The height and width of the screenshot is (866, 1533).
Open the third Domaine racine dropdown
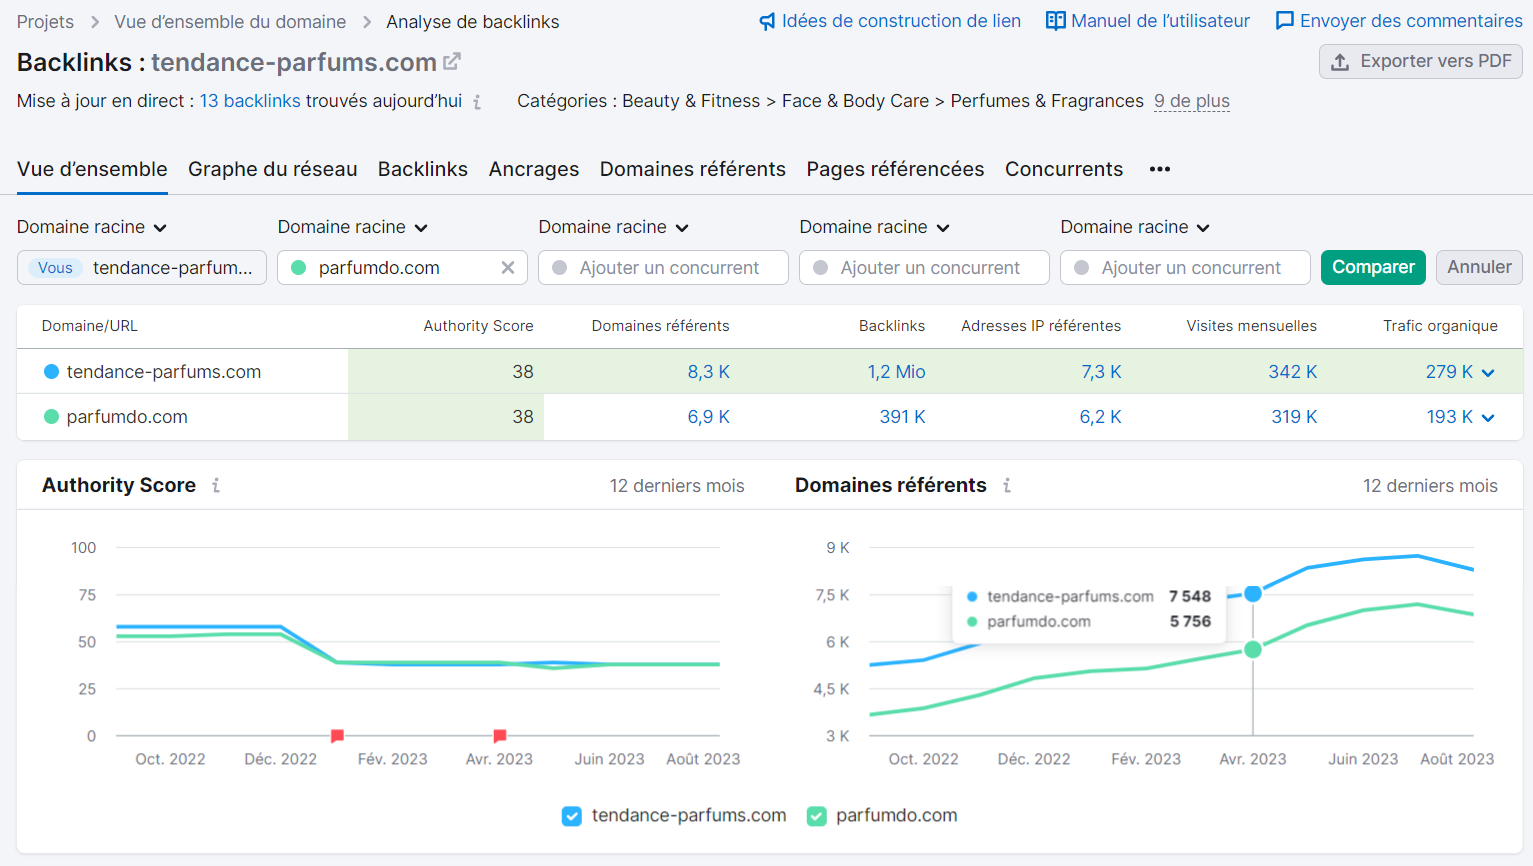click(614, 227)
